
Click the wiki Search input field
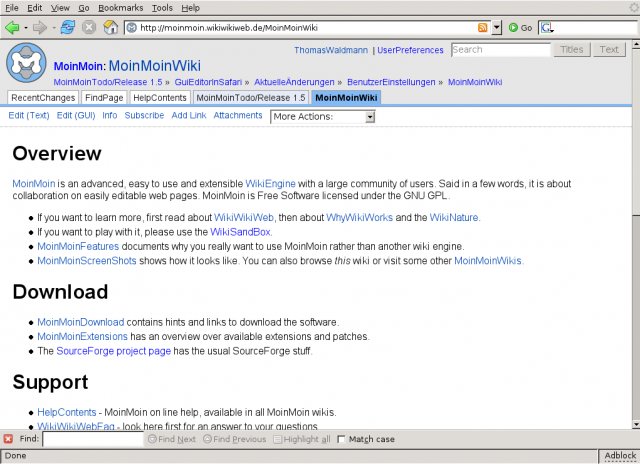coord(500,49)
